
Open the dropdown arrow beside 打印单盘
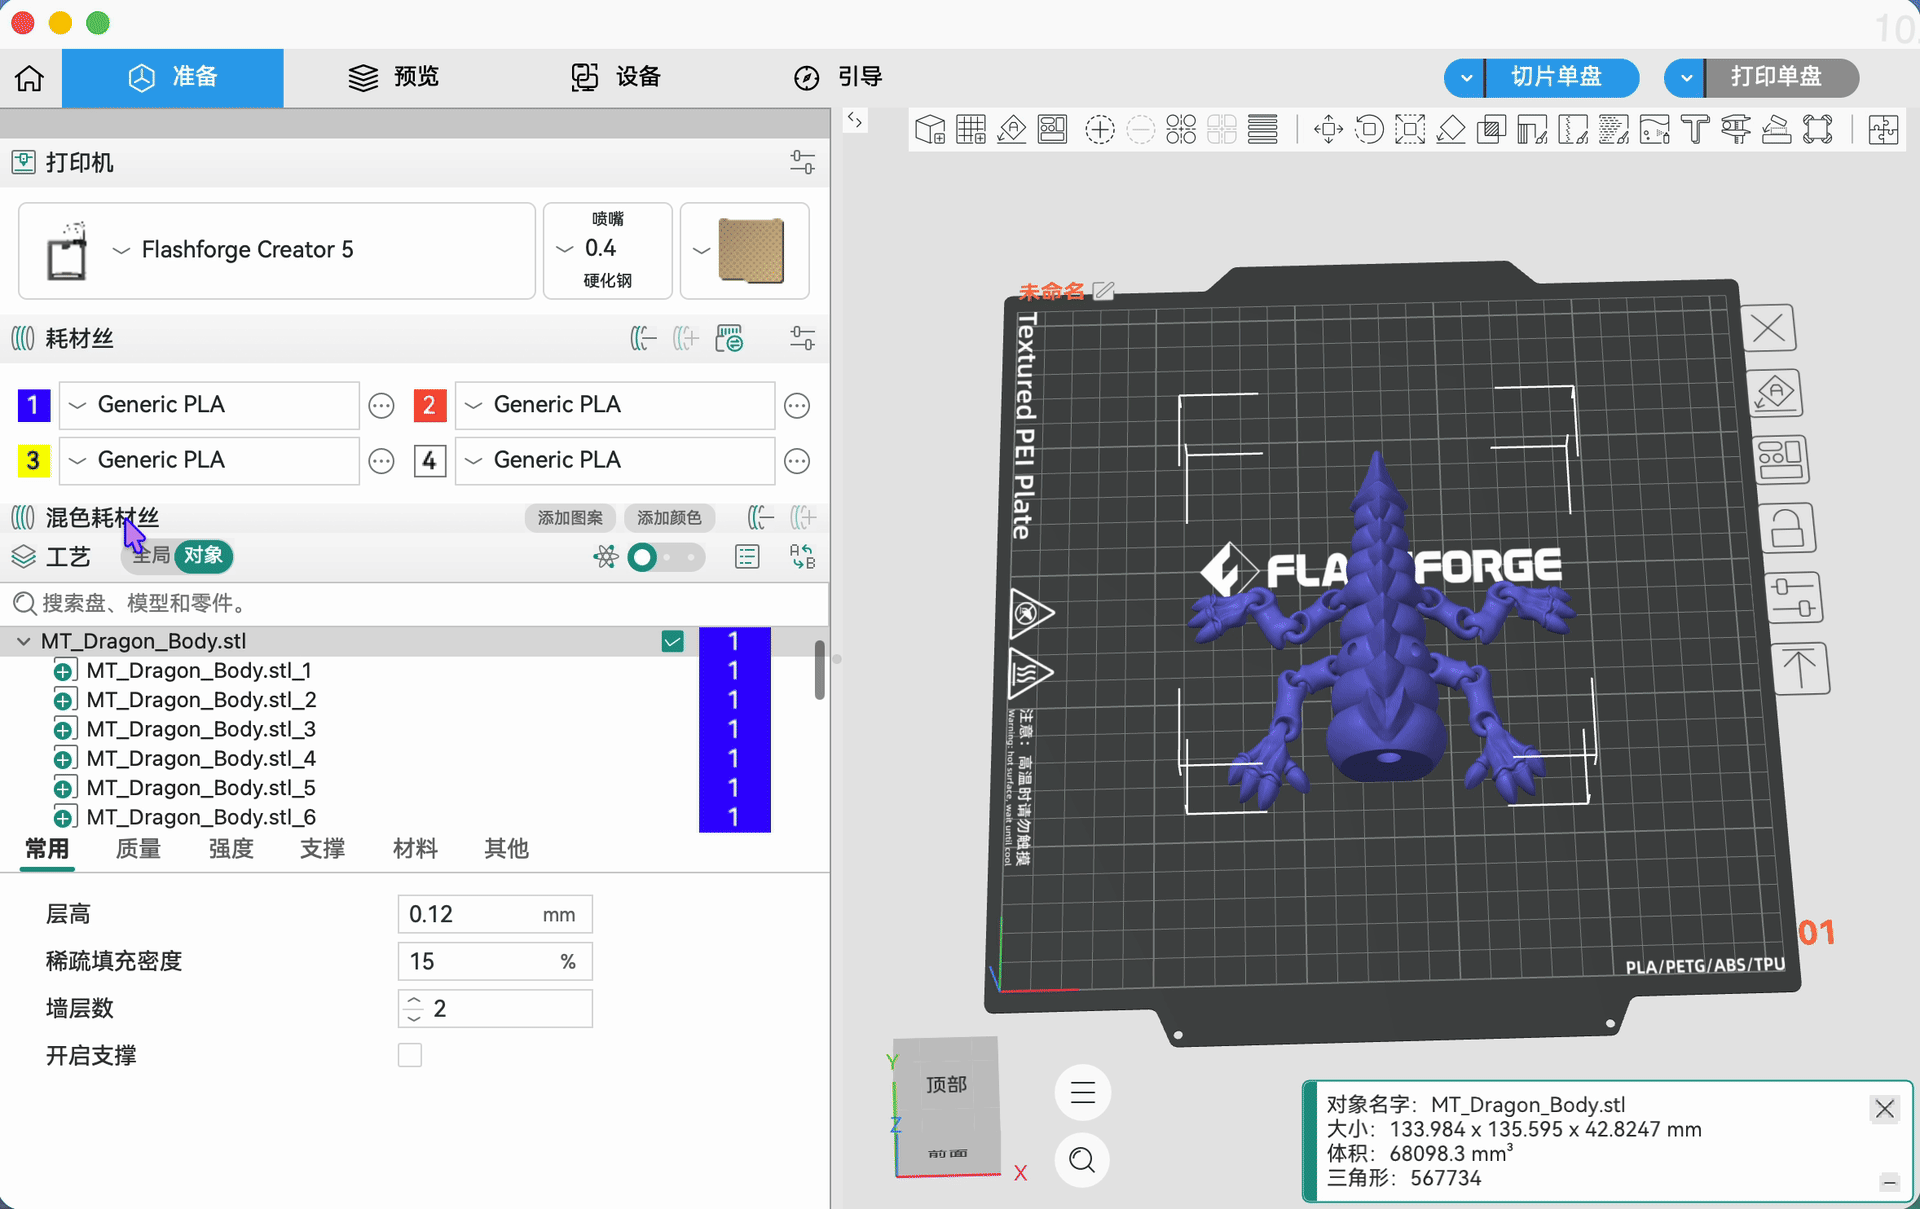pyautogui.click(x=1686, y=77)
